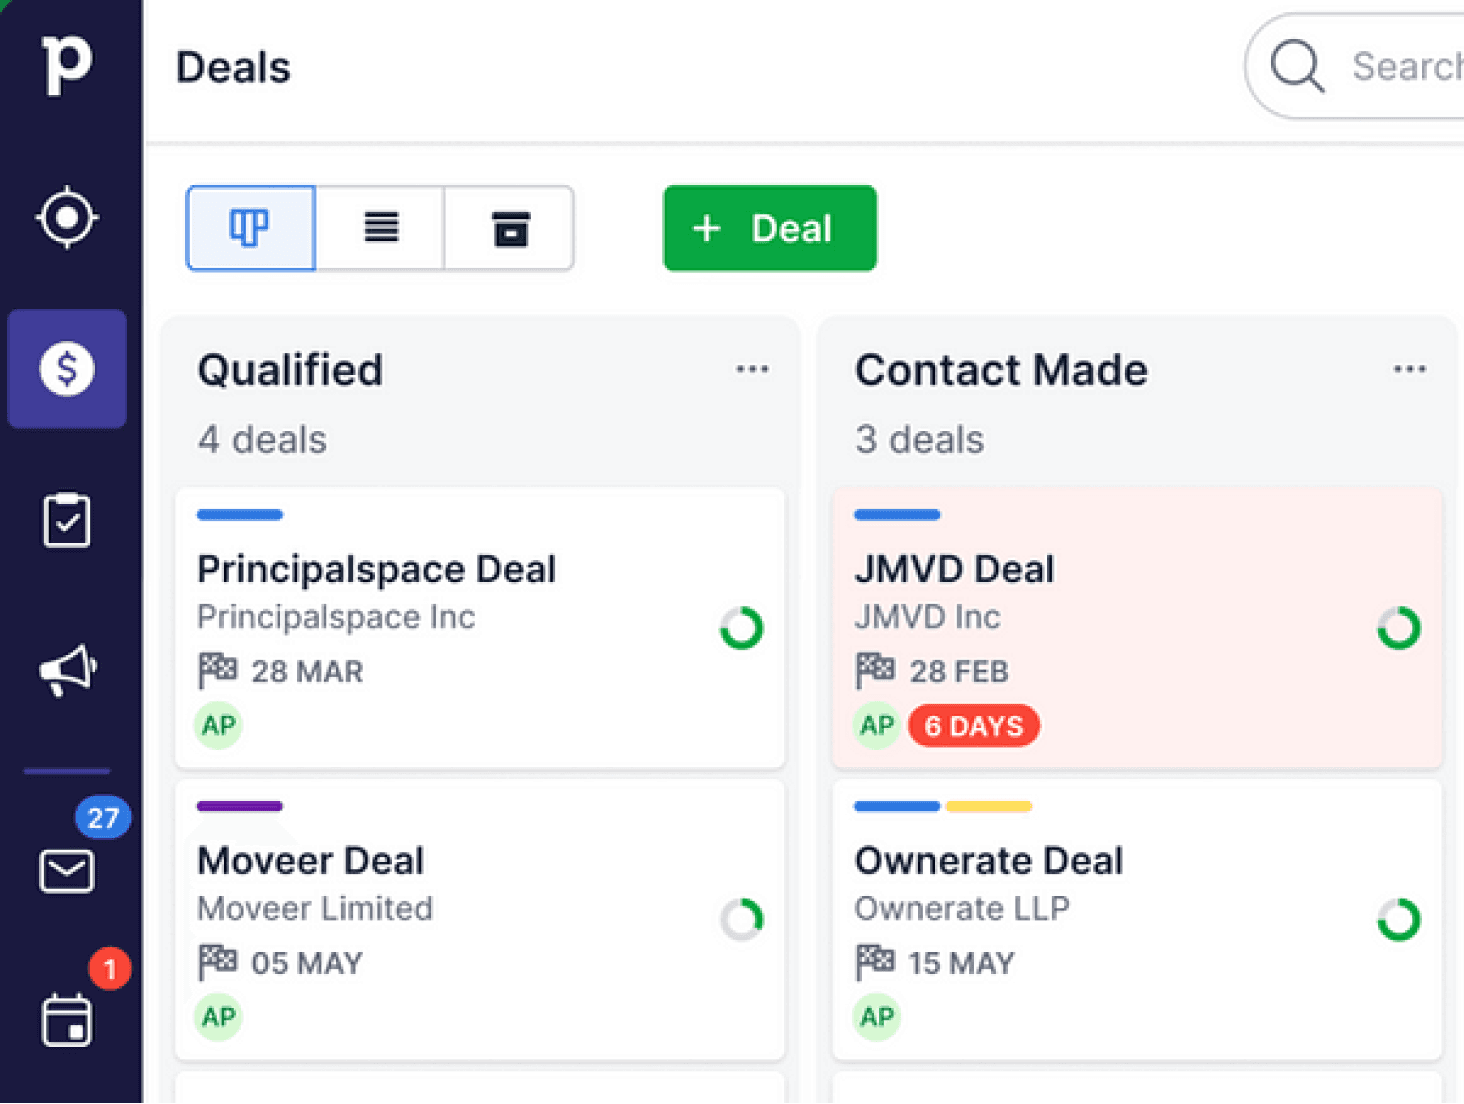Open the JMVD Deal card
This screenshot has height=1104, width=1464.
[x=954, y=569]
